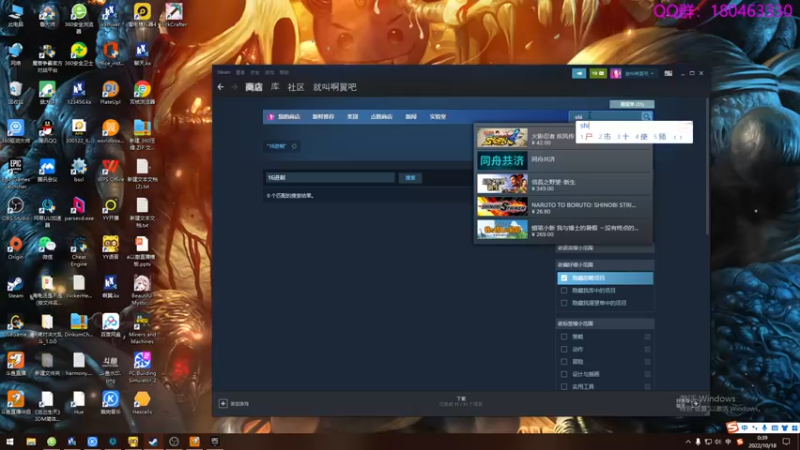This screenshot has height=450, width=800.
Task: Check the 设计与插画 tag checkbox
Action: coord(564,374)
